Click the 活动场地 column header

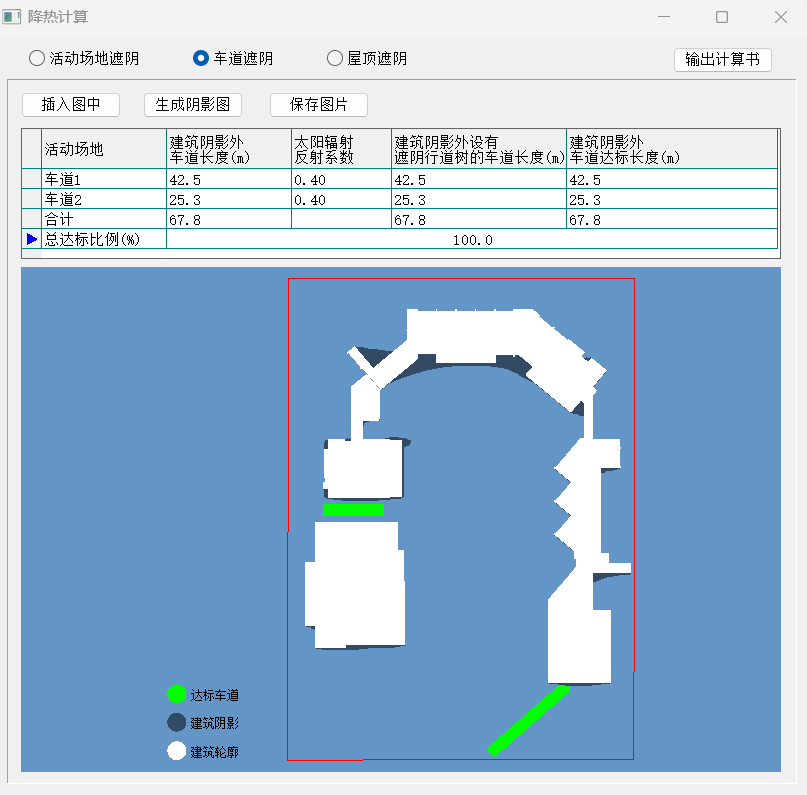click(x=103, y=149)
